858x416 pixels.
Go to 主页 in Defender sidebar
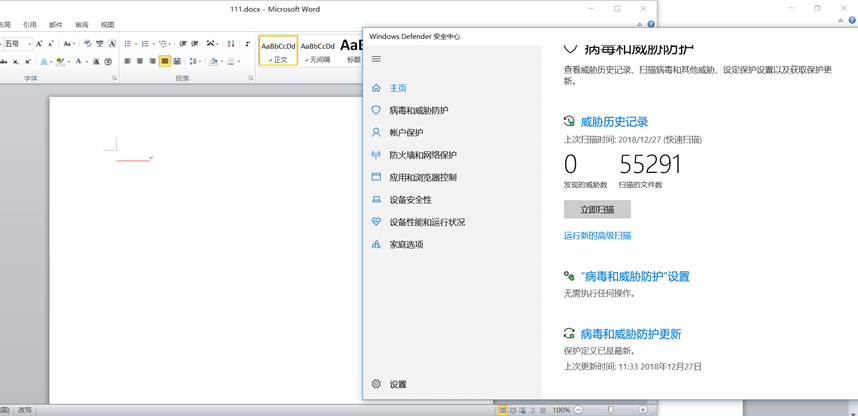pos(398,88)
